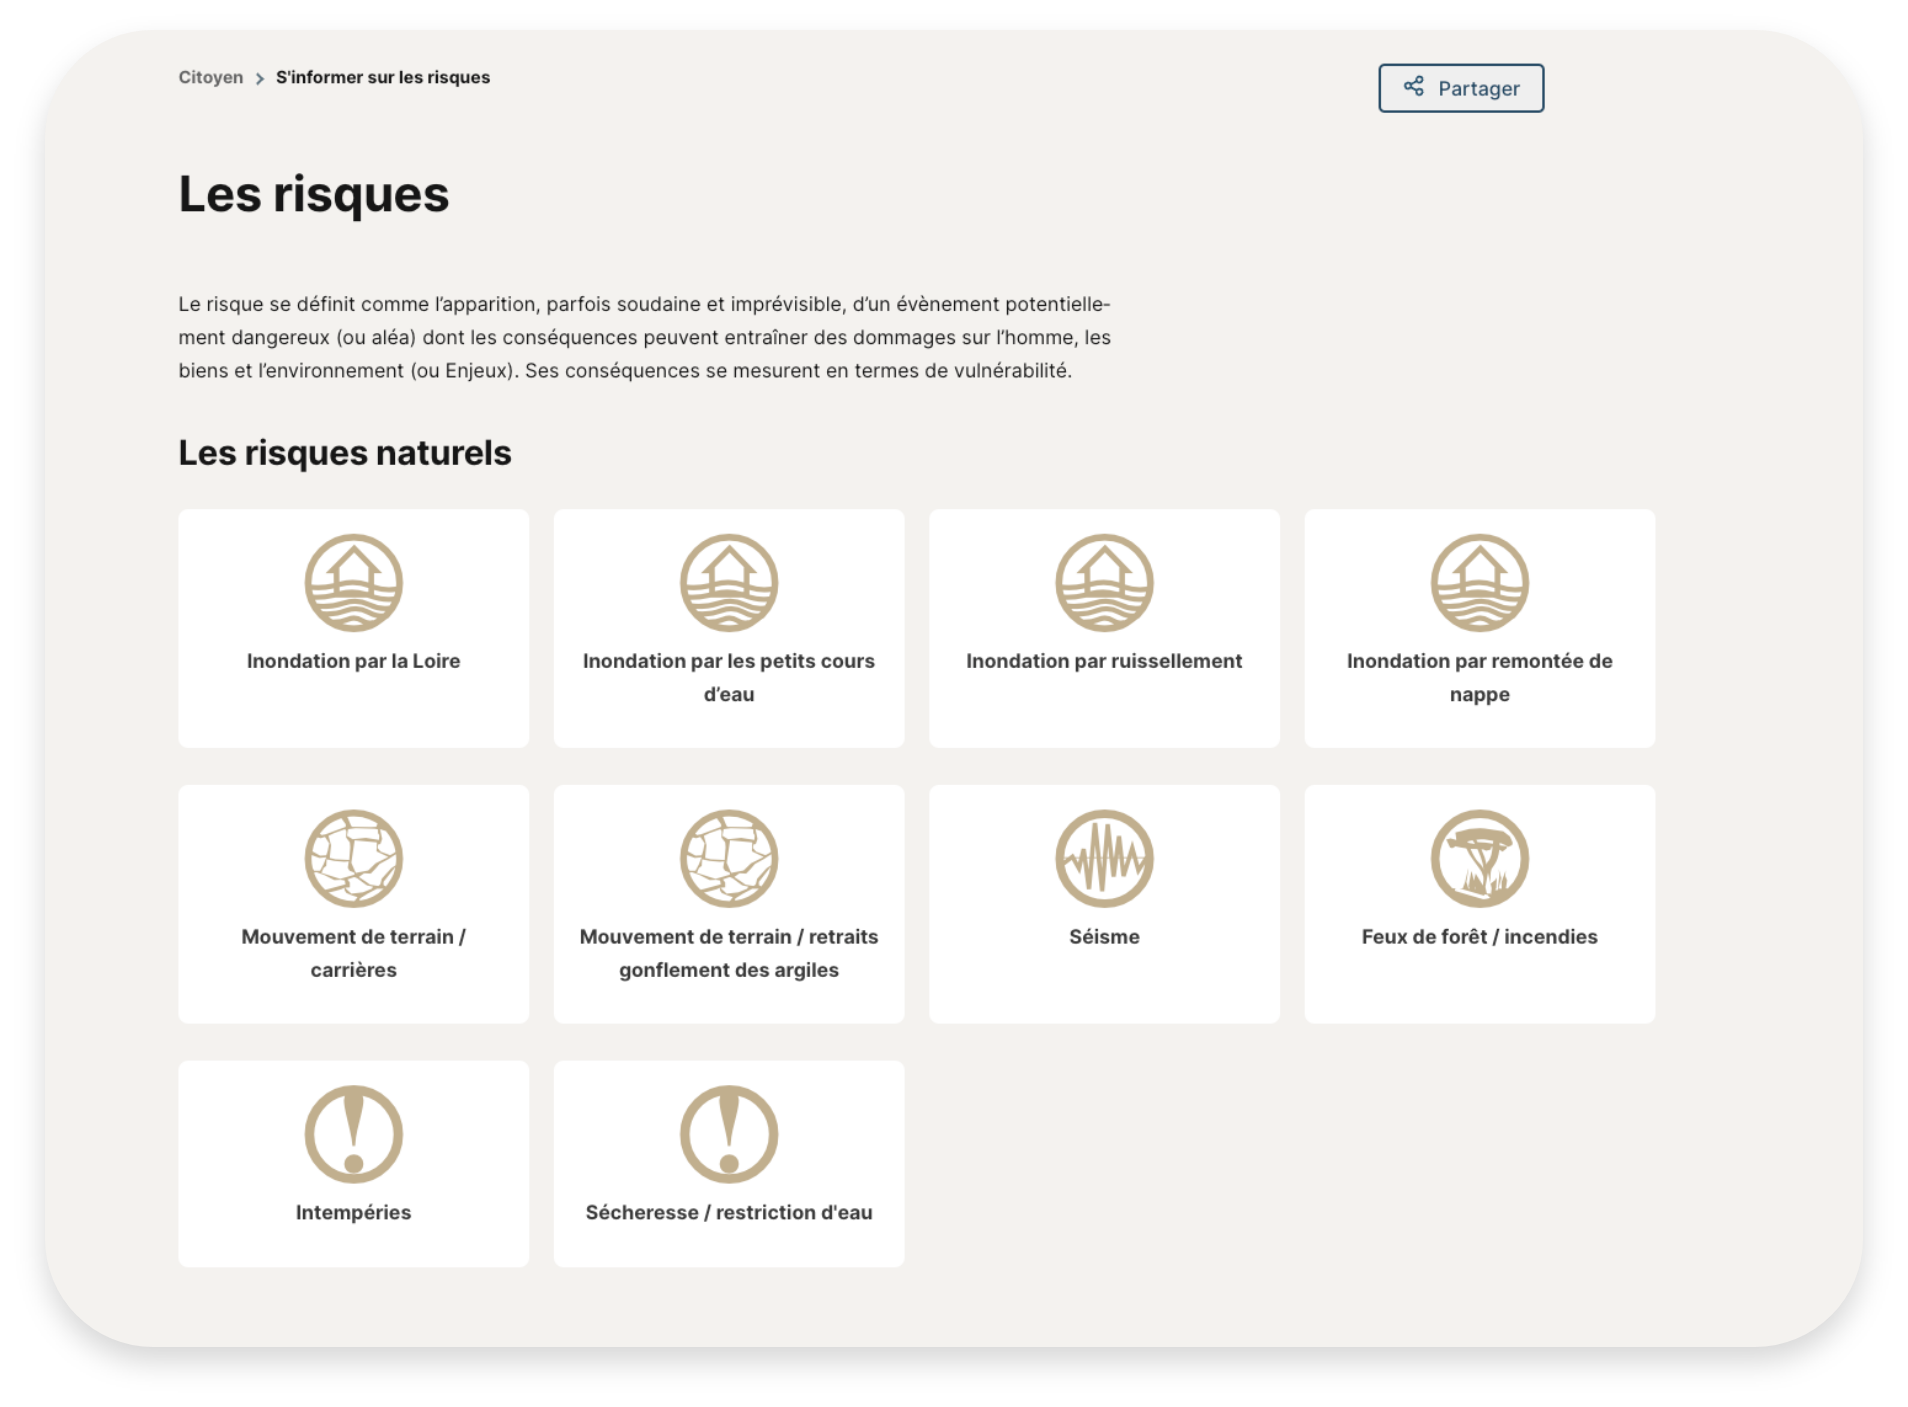This screenshot has height=1407, width=1908.
Task: Open the Intempéries label
Action: click(353, 1212)
